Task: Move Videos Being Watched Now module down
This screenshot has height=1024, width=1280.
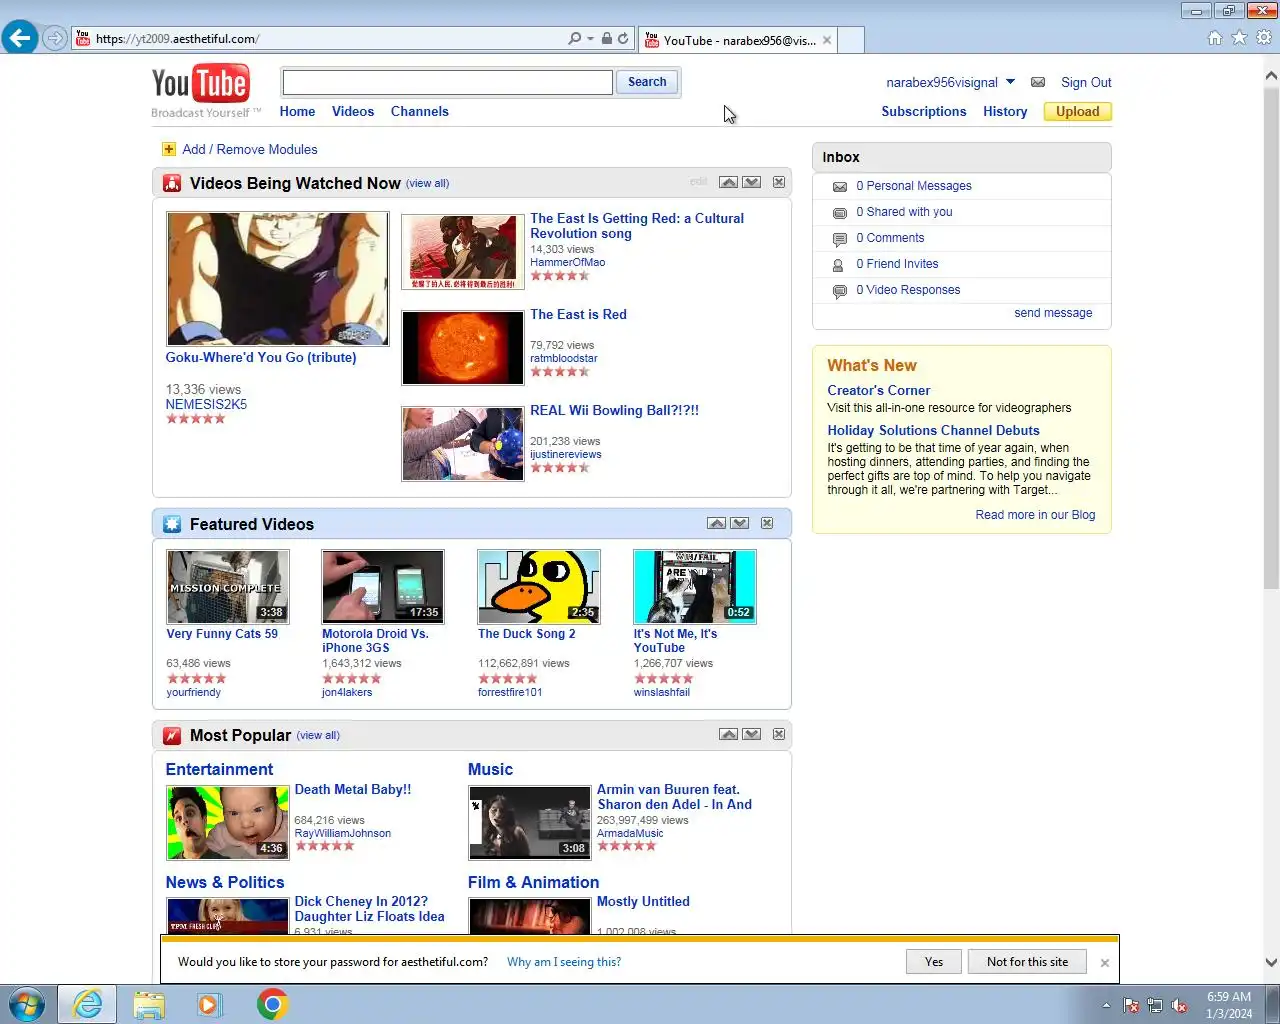Action: [x=752, y=182]
